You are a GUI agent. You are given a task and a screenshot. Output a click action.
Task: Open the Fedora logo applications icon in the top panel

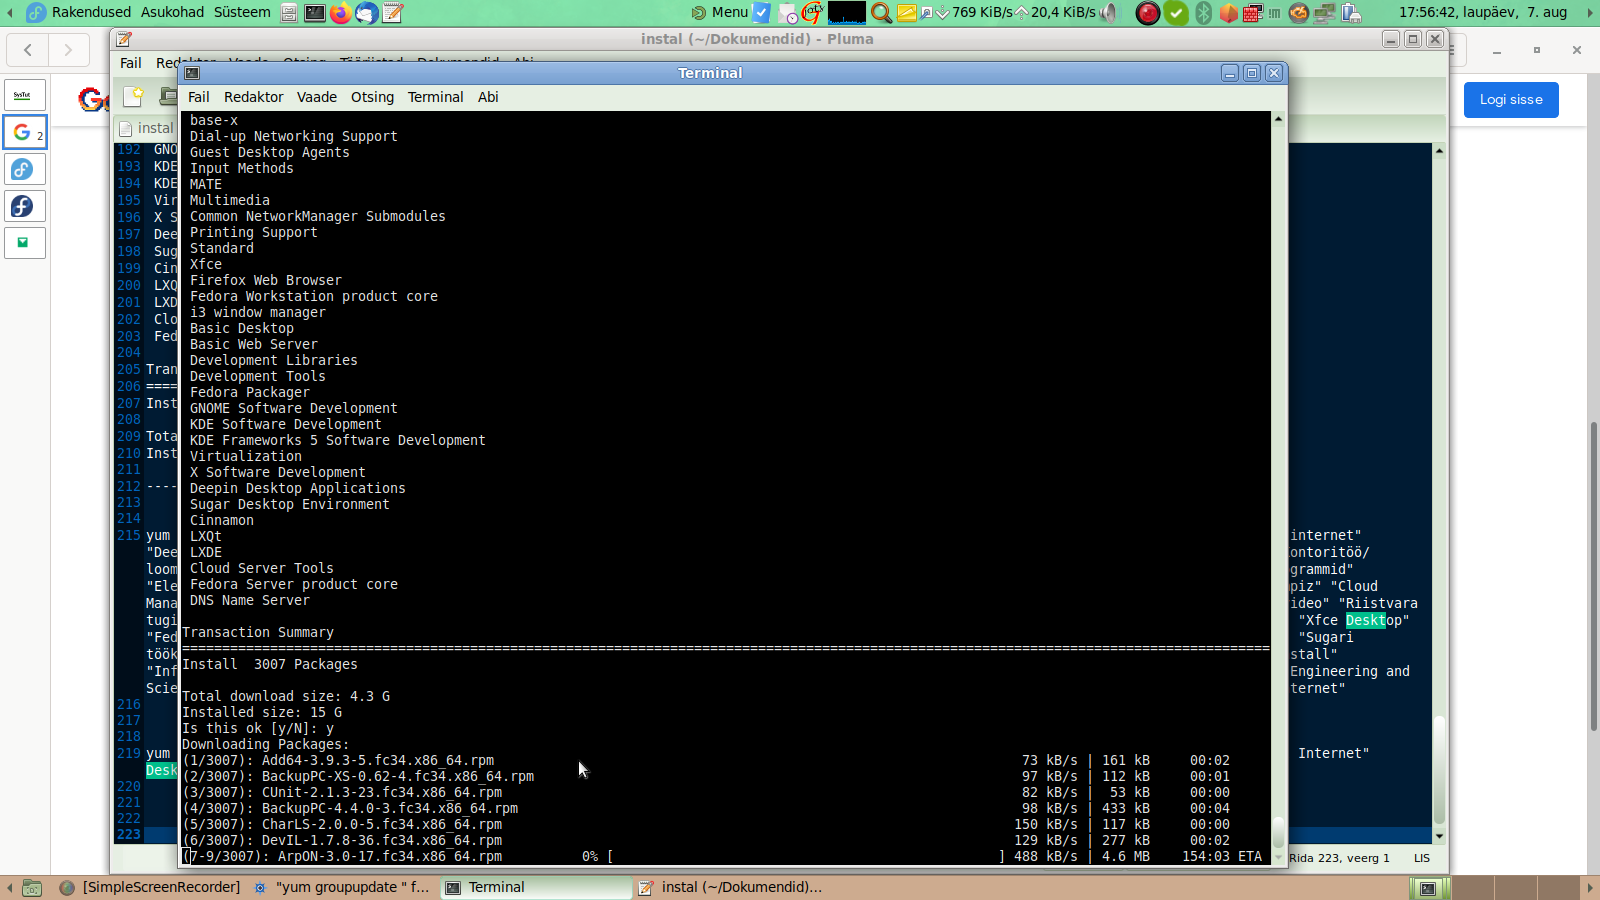click(36, 12)
